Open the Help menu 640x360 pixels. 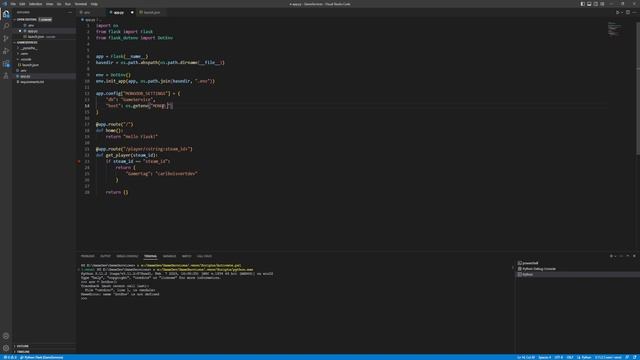coord(94,4)
